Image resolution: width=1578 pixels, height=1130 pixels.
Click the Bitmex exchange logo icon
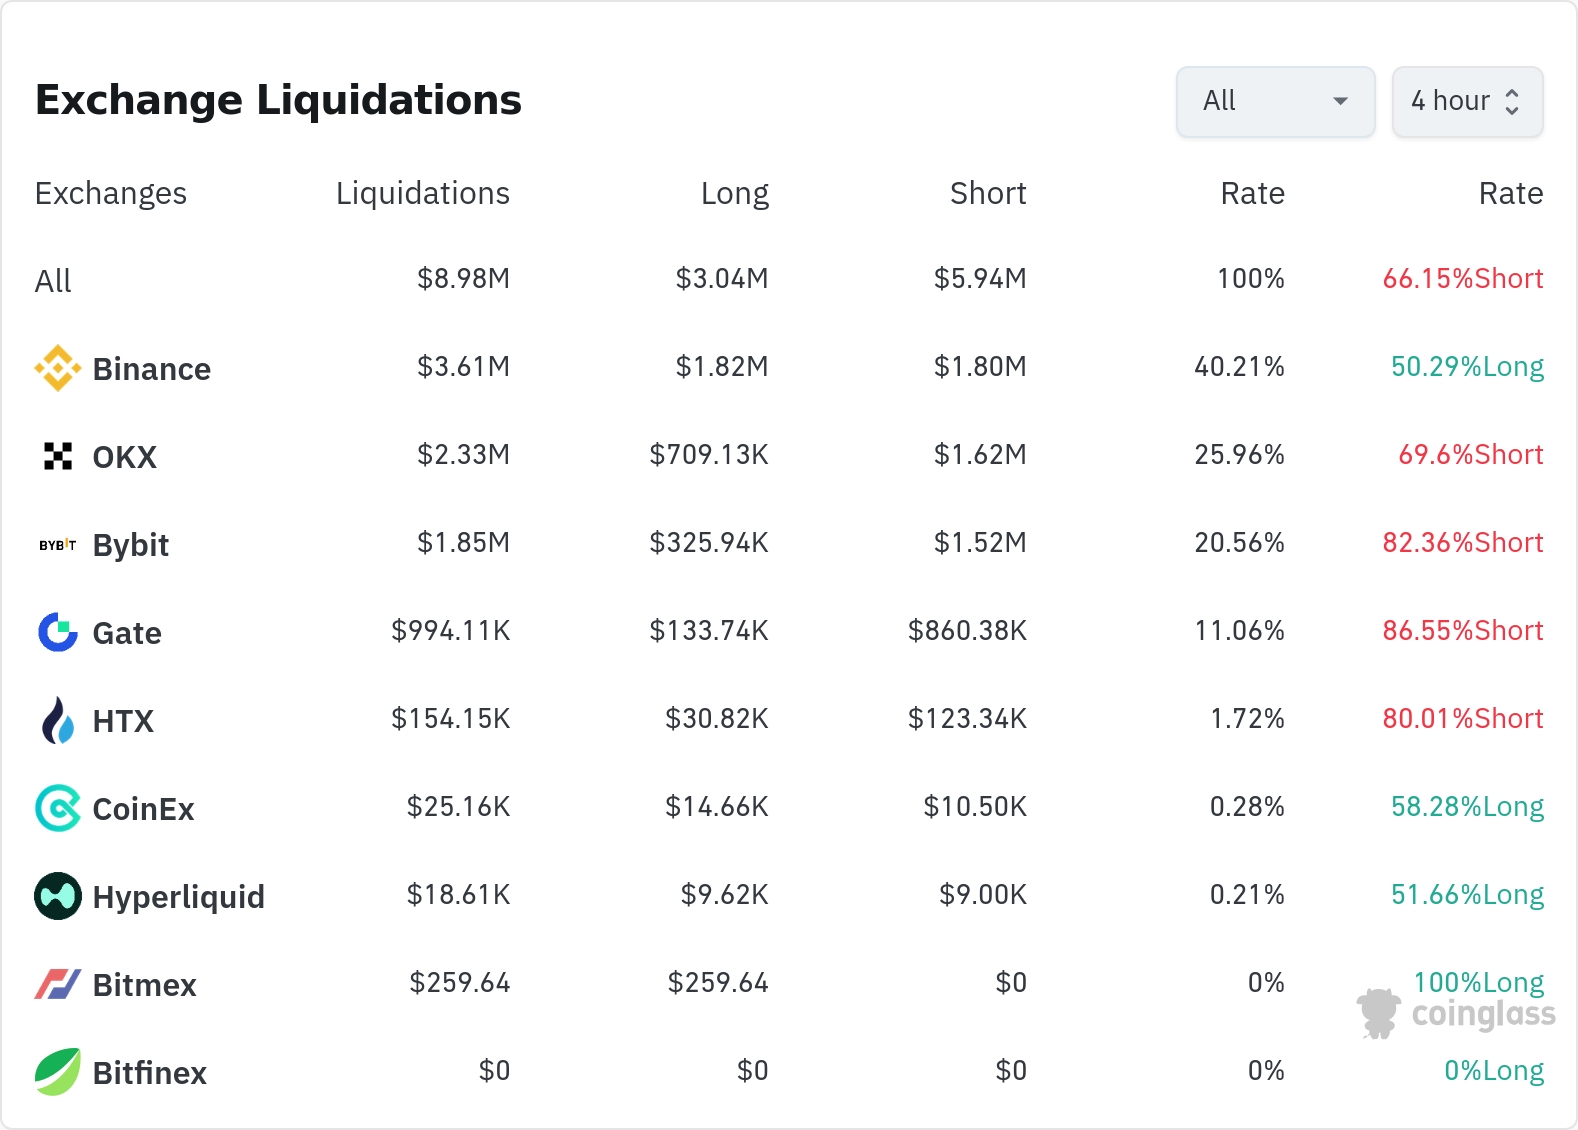(x=58, y=984)
